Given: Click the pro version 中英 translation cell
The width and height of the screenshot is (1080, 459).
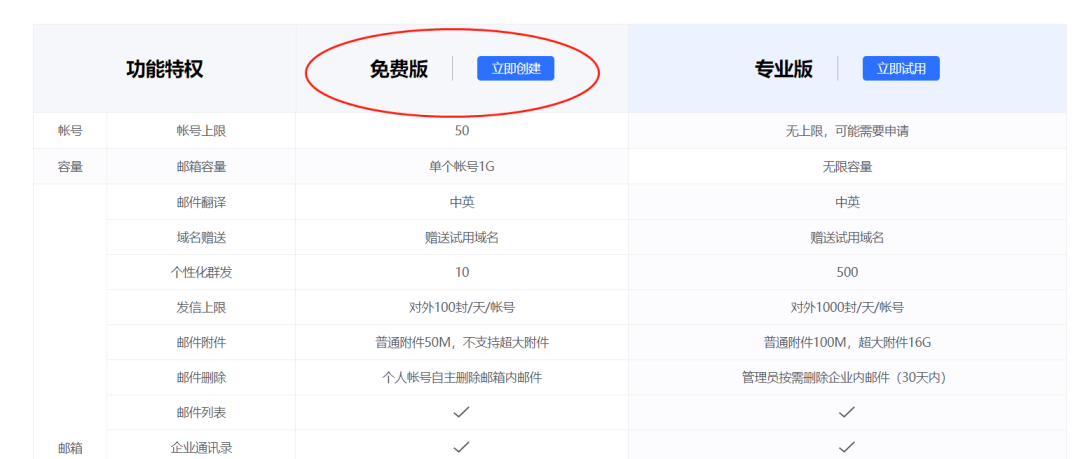Looking at the screenshot, I should point(847,202).
